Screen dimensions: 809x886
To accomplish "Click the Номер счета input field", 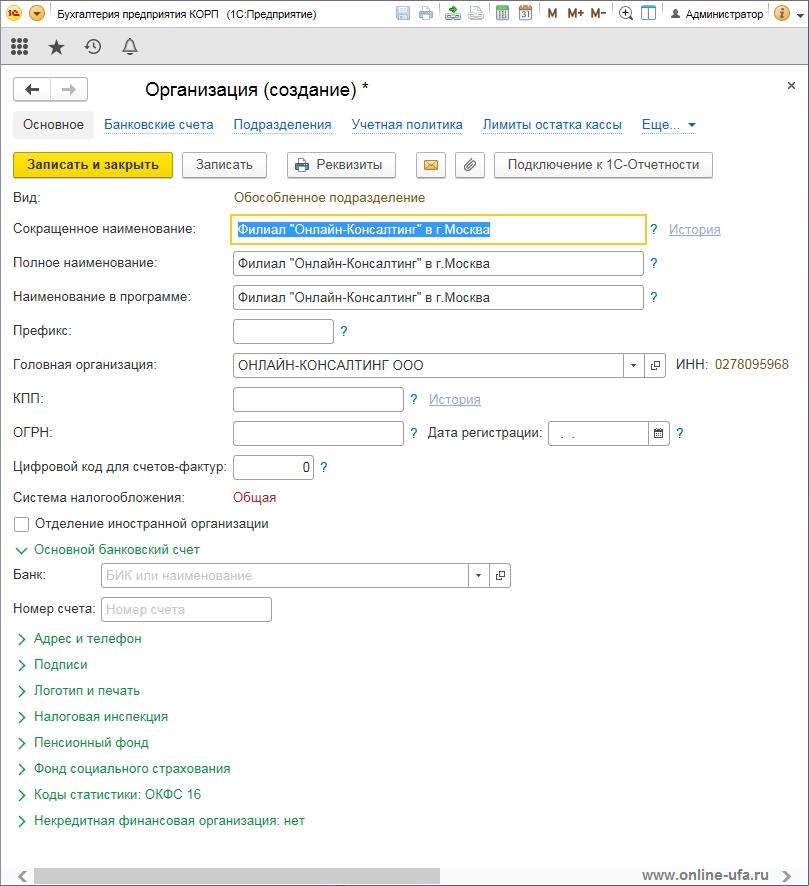I will pyautogui.click(x=186, y=610).
